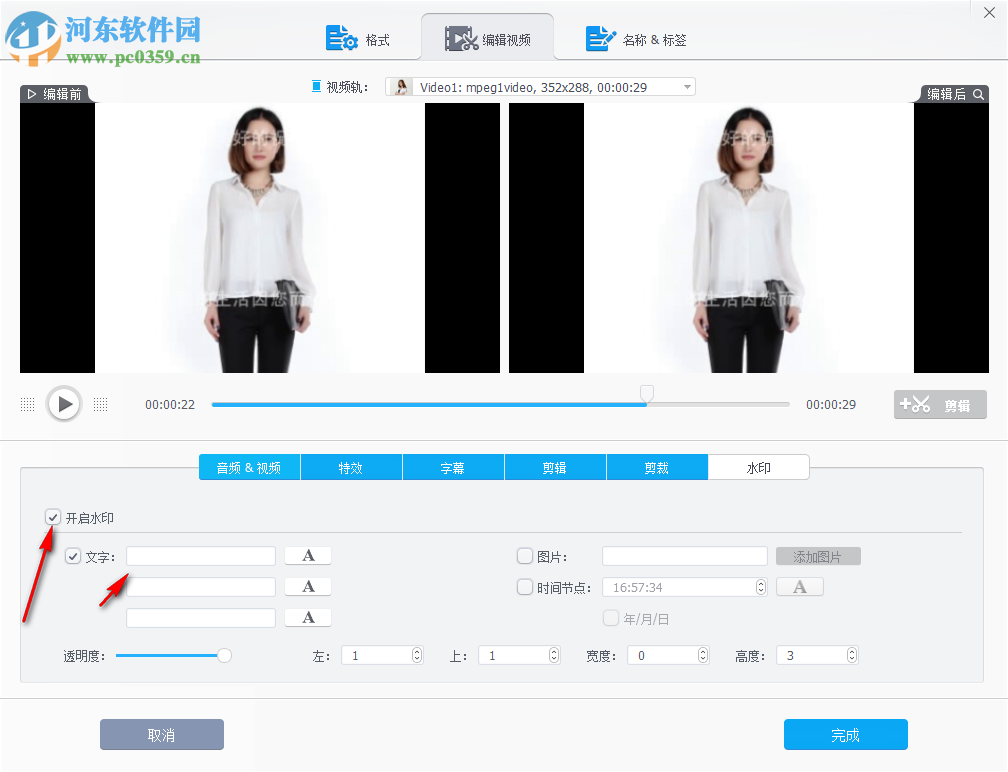Image resolution: width=1008 pixels, height=772 pixels.
Task: Open 名称 & 标签 settings icon
Action: pyautogui.click(x=600, y=37)
